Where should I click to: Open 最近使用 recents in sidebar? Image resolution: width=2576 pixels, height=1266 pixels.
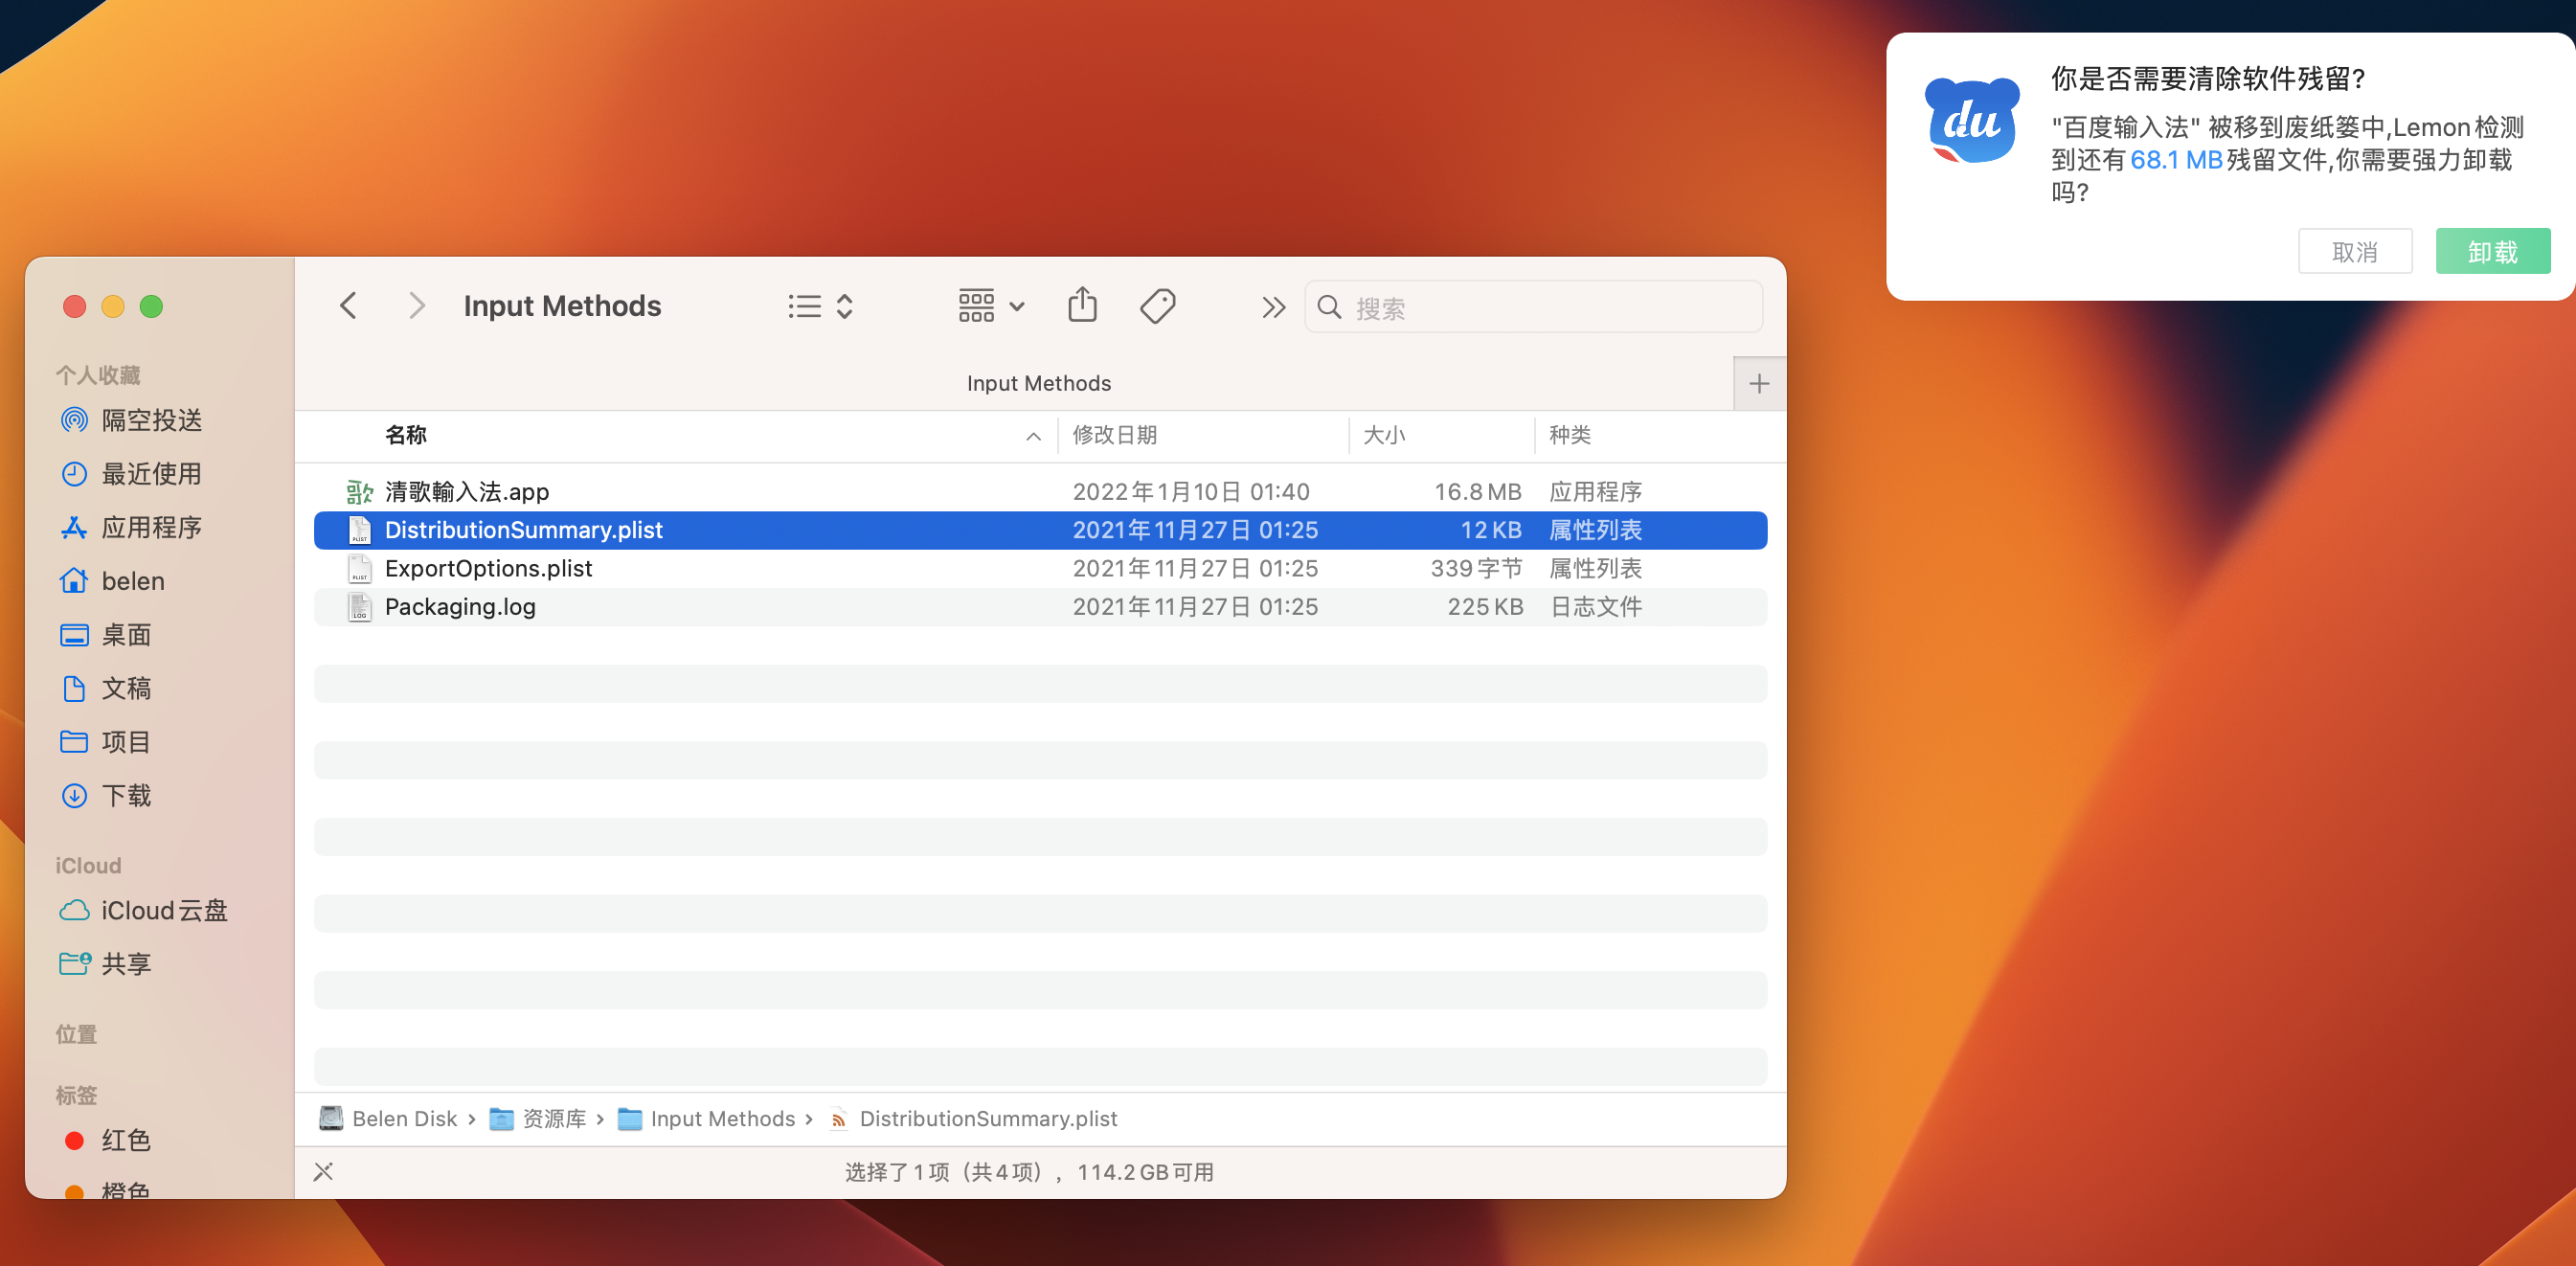151,474
